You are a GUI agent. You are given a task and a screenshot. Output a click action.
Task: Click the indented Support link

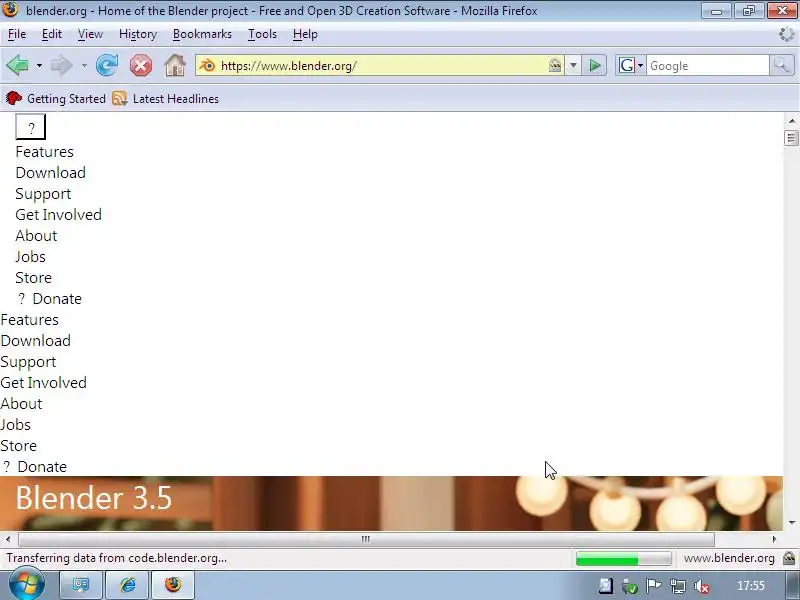coord(43,194)
